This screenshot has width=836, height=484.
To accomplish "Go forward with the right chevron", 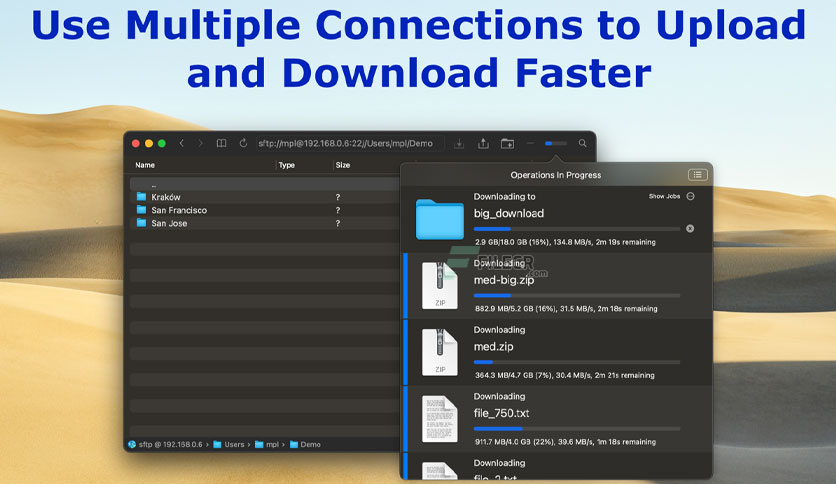I will pos(200,143).
